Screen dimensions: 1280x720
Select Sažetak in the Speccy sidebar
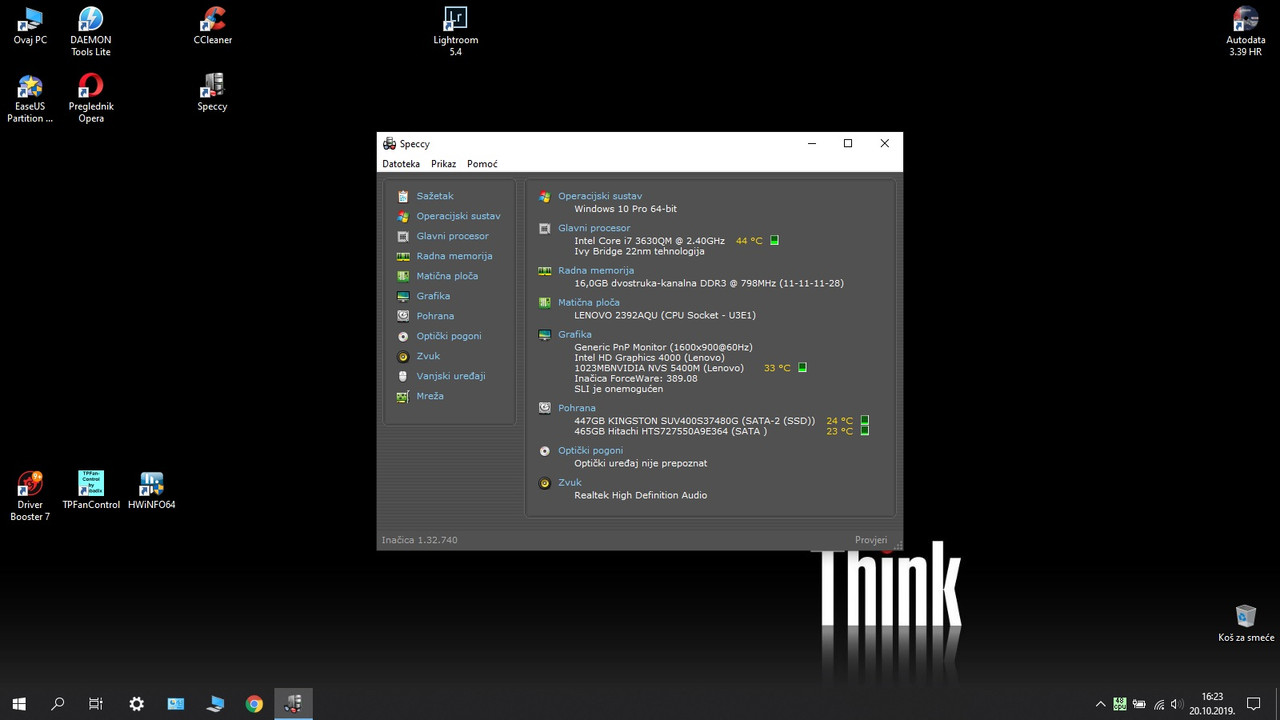434,196
